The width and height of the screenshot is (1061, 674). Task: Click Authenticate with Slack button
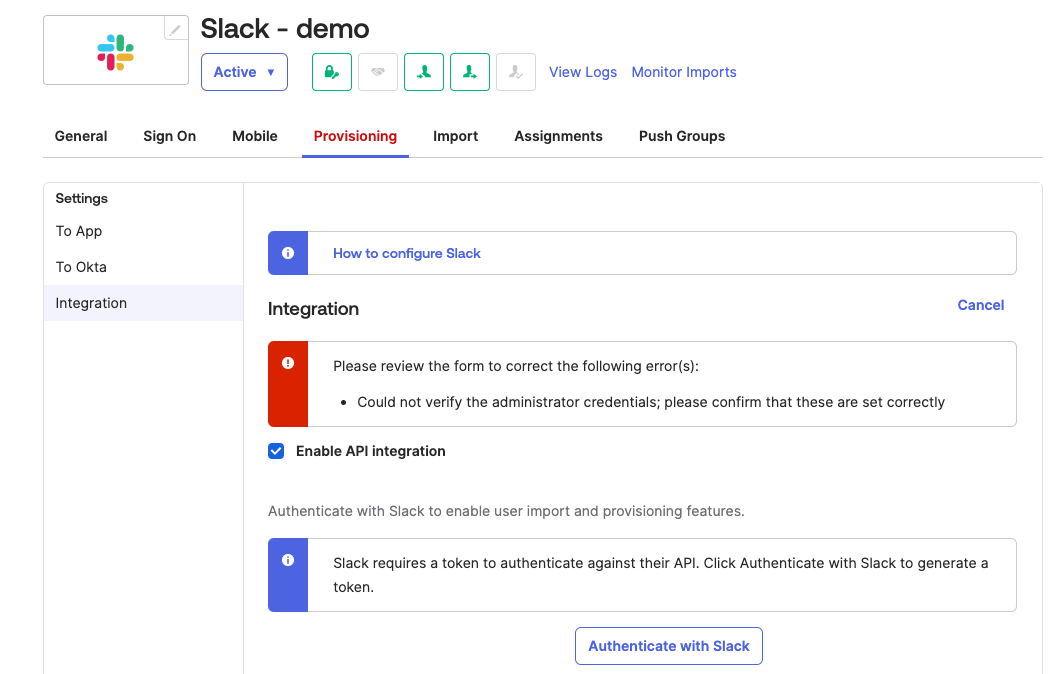(x=669, y=646)
